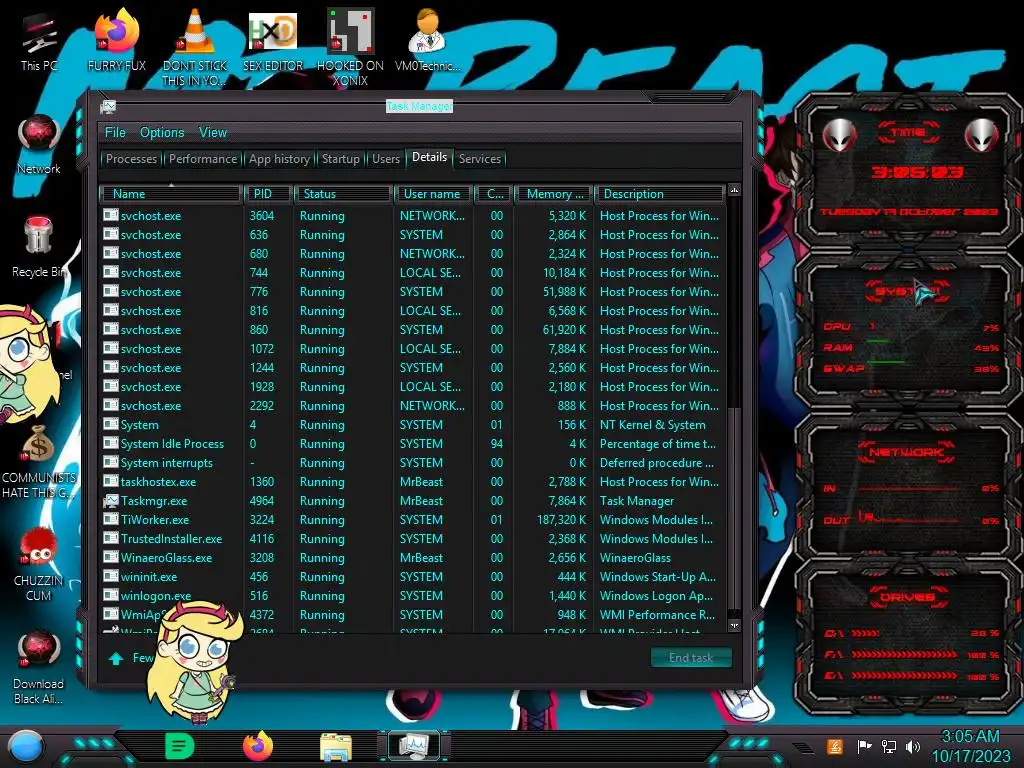Image resolution: width=1024 pixels, height=768 pixels.
Task: Switch to the App history tab
Action: 279,159
